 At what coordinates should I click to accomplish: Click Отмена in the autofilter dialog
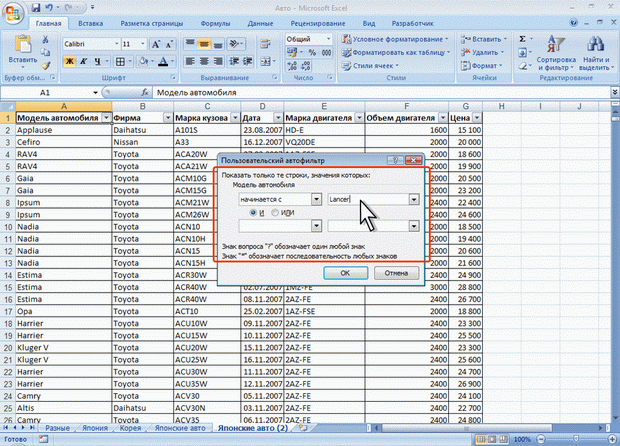[396, 273]
